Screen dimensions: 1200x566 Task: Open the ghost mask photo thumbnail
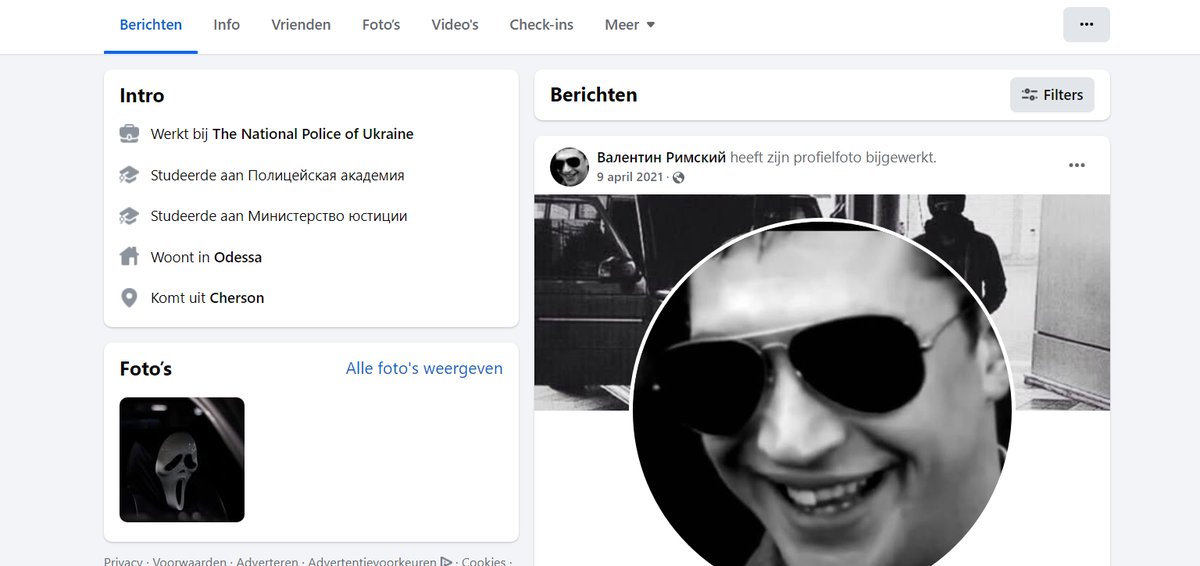tap(182, 460)
